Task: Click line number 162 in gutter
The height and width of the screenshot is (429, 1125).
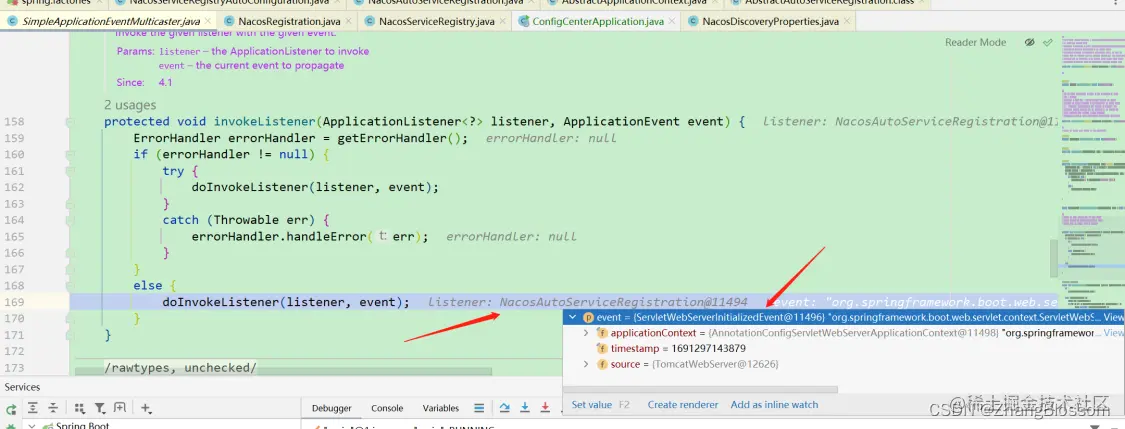Action: (x=14, y=187)
